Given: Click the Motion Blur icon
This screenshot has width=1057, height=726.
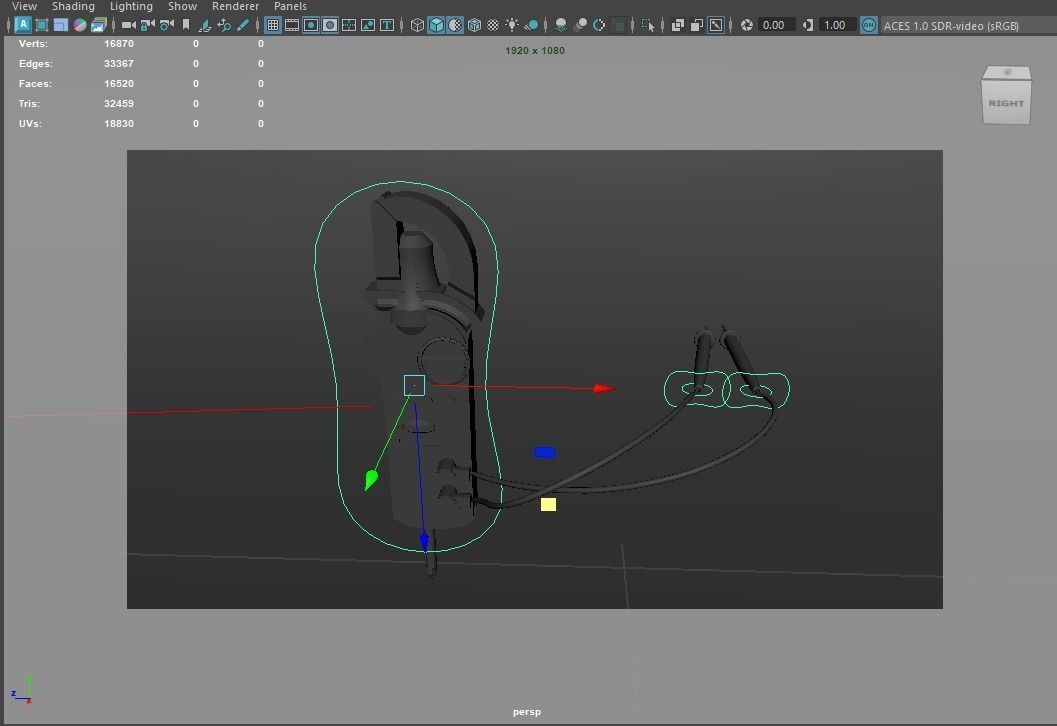Looking at the screenshot, I should coord(580,25).
